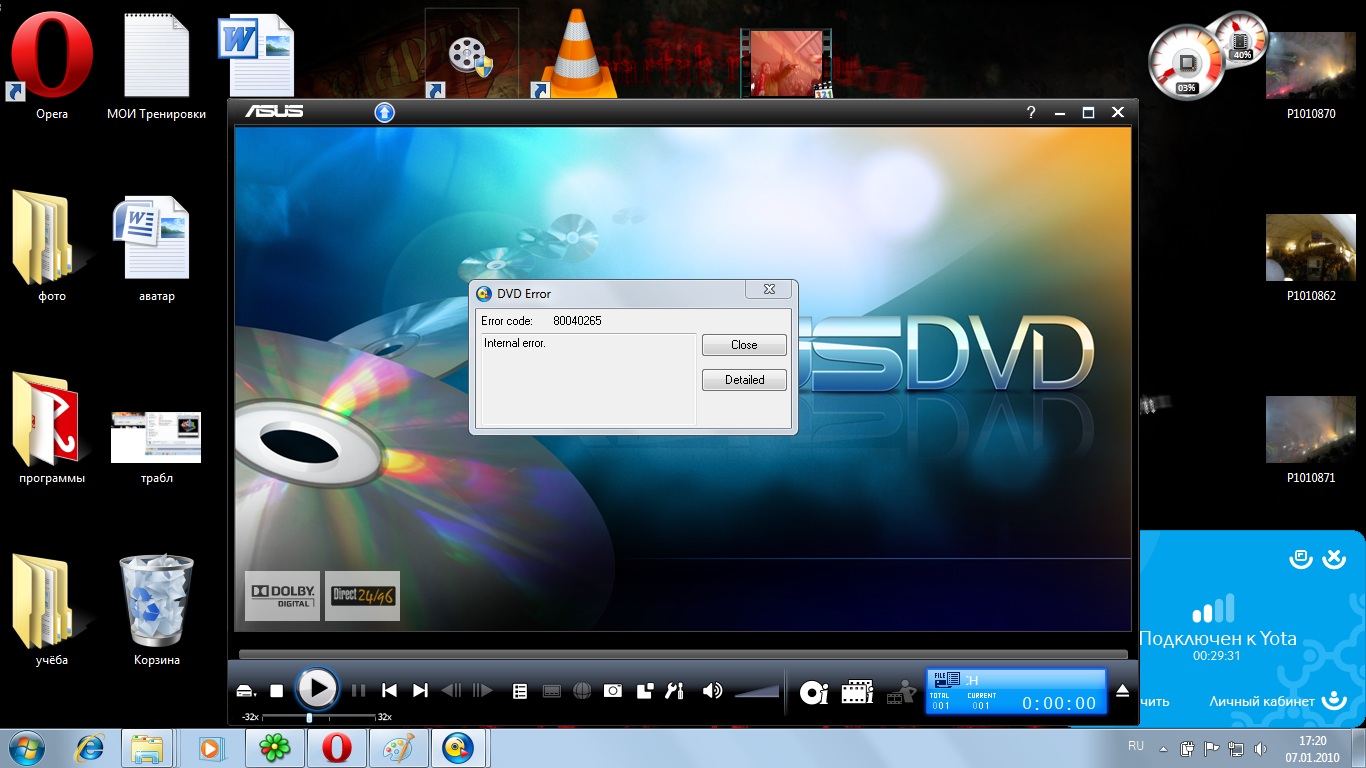Launch Internet Explorer from taskbar
Viewport: 1366px width, 768px height.
point(90,748)
